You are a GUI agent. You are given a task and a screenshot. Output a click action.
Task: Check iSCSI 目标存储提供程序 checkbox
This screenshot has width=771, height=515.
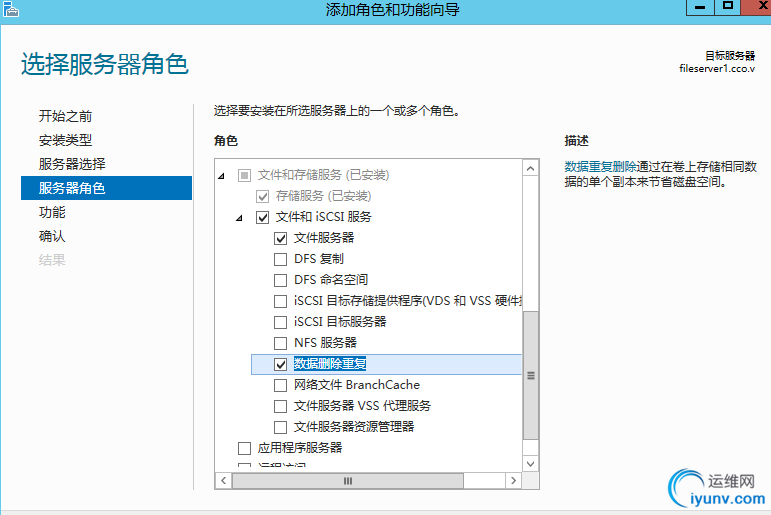pyautogui.click(x=280, y=301)
